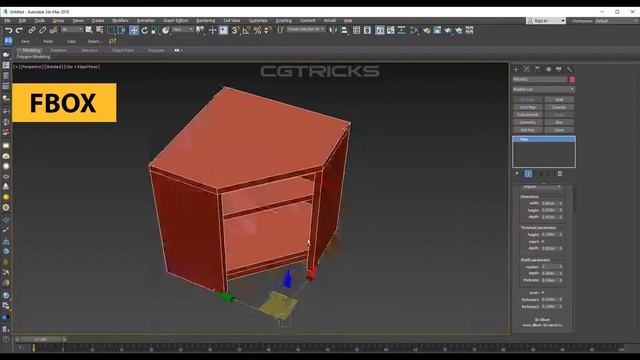The height and width of the screenshot is (360, 640).
Task: Open the Layer Explorer from toolbar
Action: point(367,30)
